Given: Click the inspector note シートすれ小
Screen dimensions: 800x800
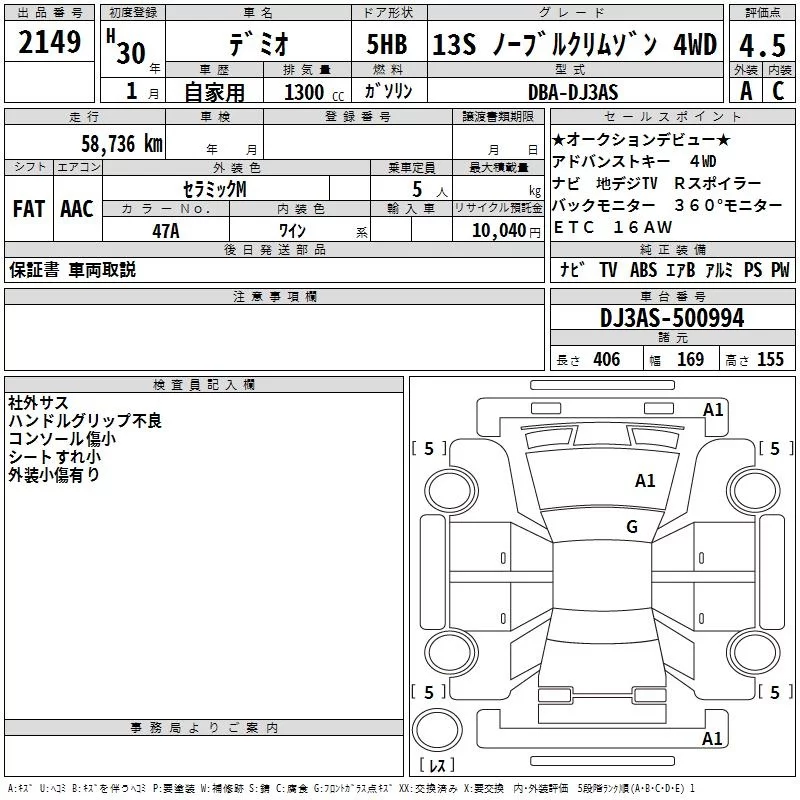Looking at the screenshot, I should tap(54, 456).
